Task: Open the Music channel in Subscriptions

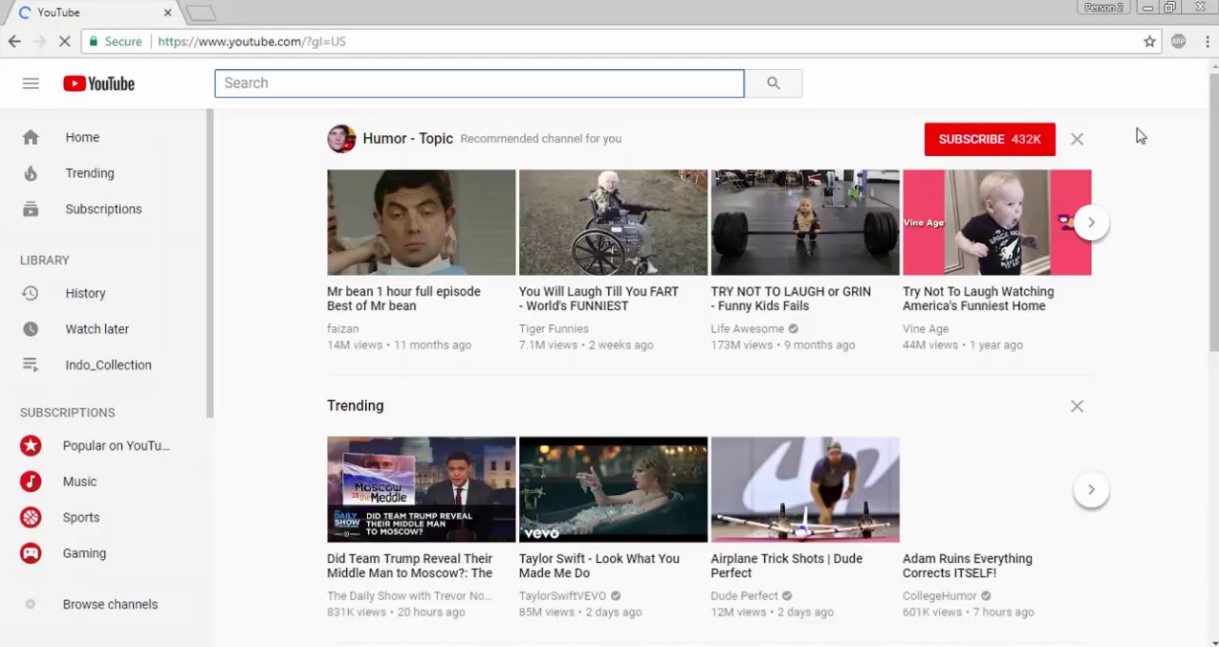Action: tap(29, 481)
